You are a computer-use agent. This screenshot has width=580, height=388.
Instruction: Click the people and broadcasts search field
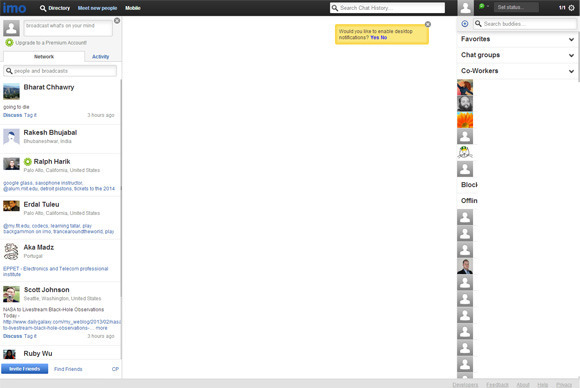[60, 71]
